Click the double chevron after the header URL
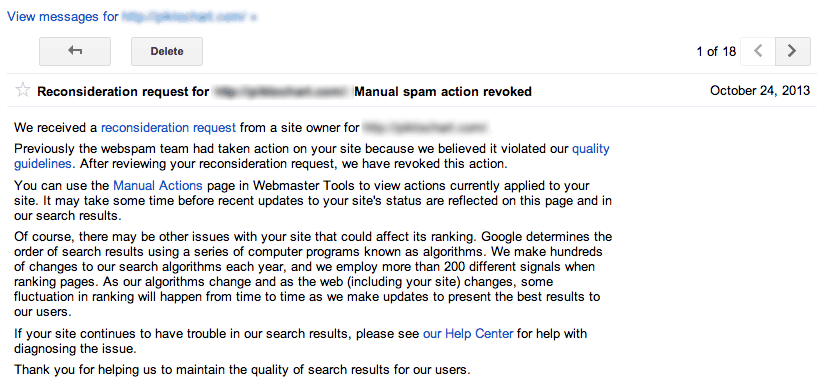Image resolution: width=825 pixels, height=386 pixels. click(254, 18)
